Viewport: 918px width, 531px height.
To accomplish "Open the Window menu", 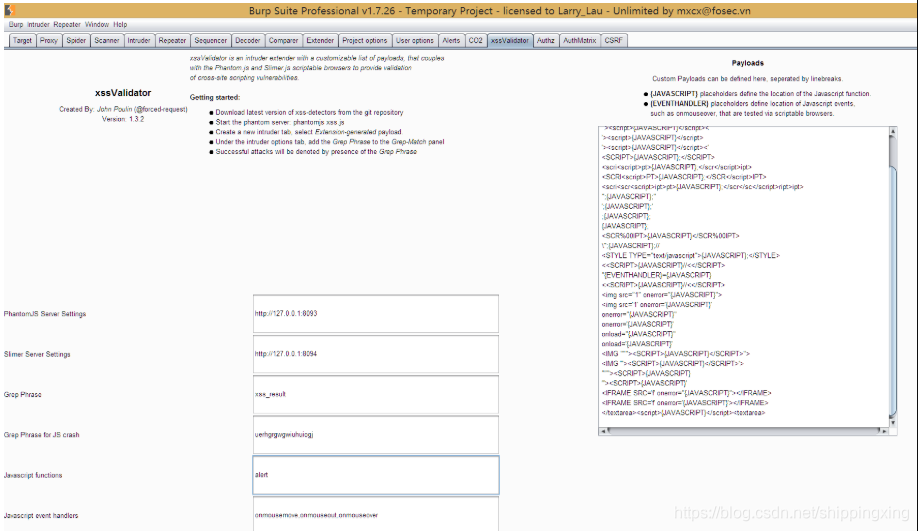I will pos(97,25).
